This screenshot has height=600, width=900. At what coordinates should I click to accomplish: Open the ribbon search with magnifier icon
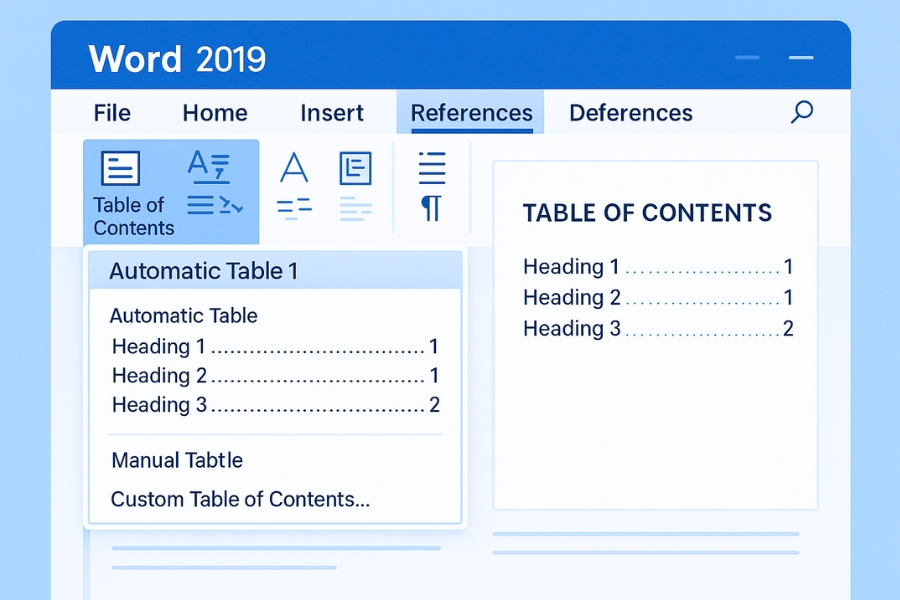coord(802,113)
